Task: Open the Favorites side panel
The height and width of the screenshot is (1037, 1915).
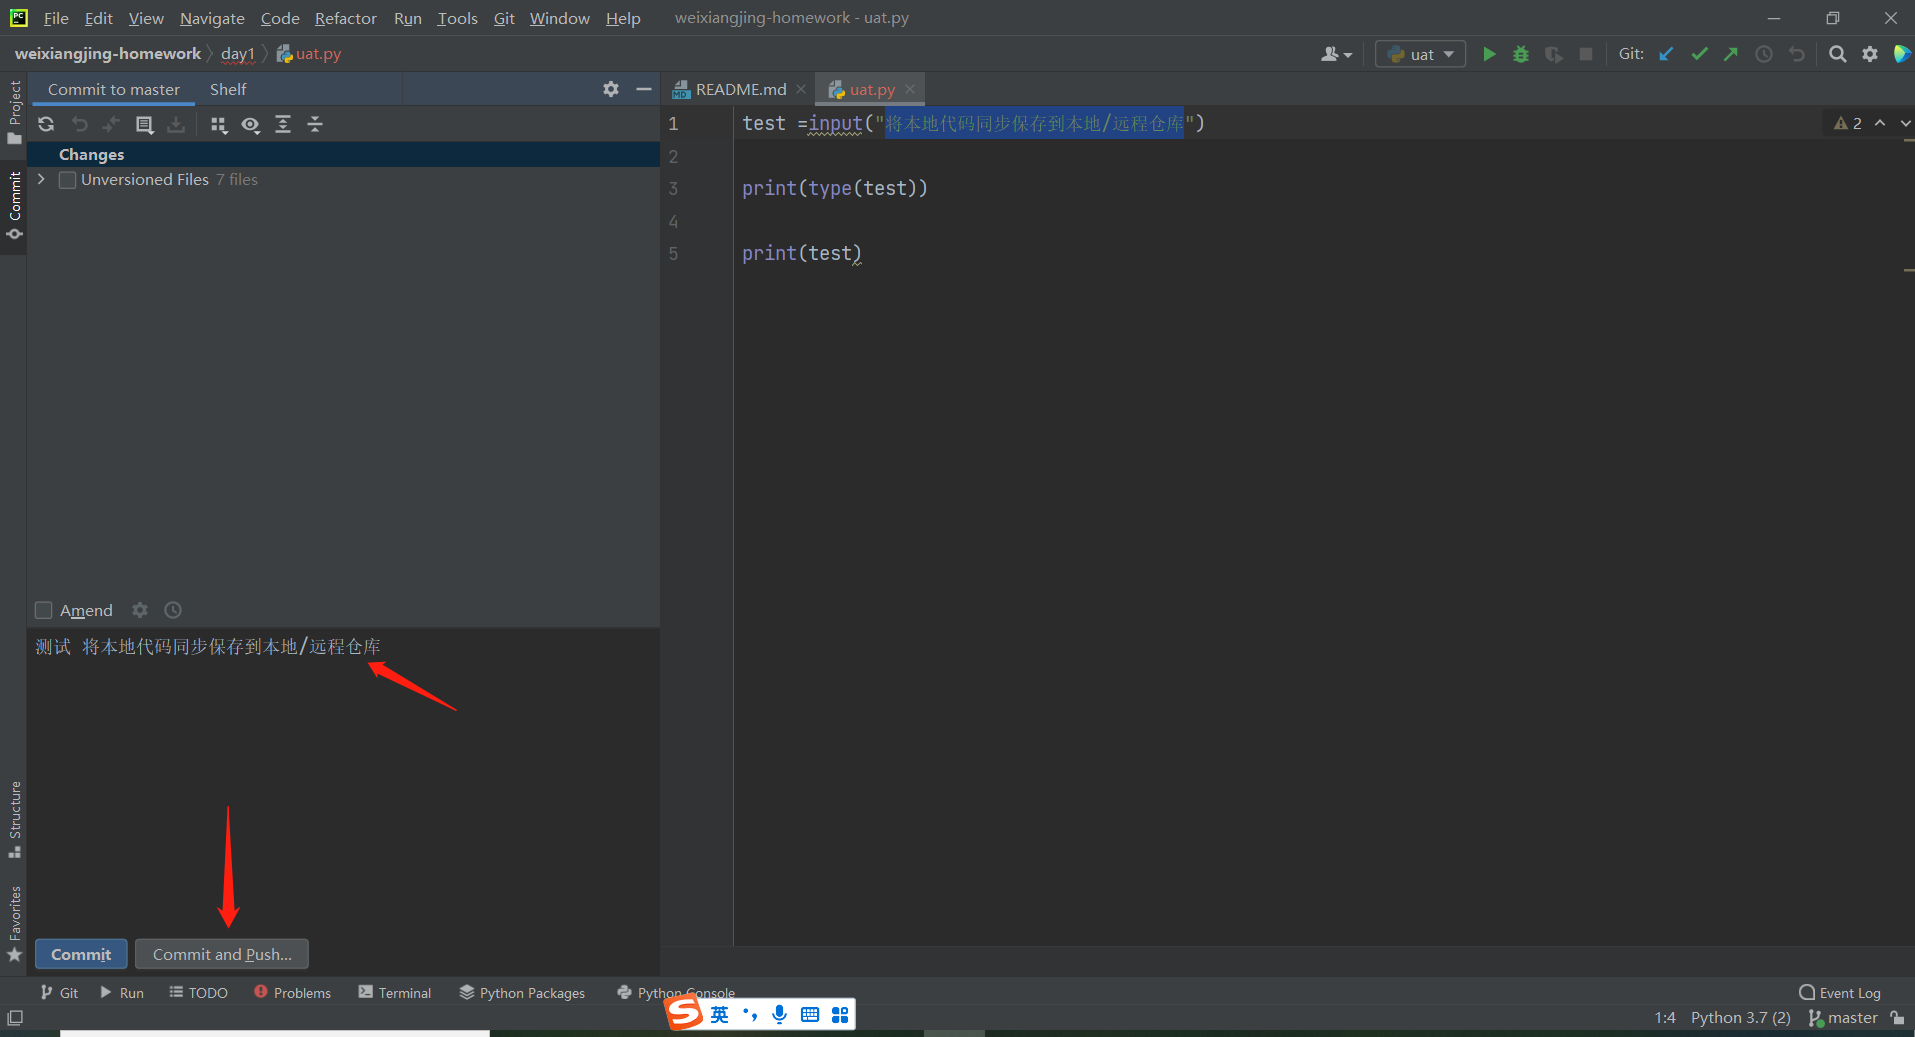Action: pos(14,924)
